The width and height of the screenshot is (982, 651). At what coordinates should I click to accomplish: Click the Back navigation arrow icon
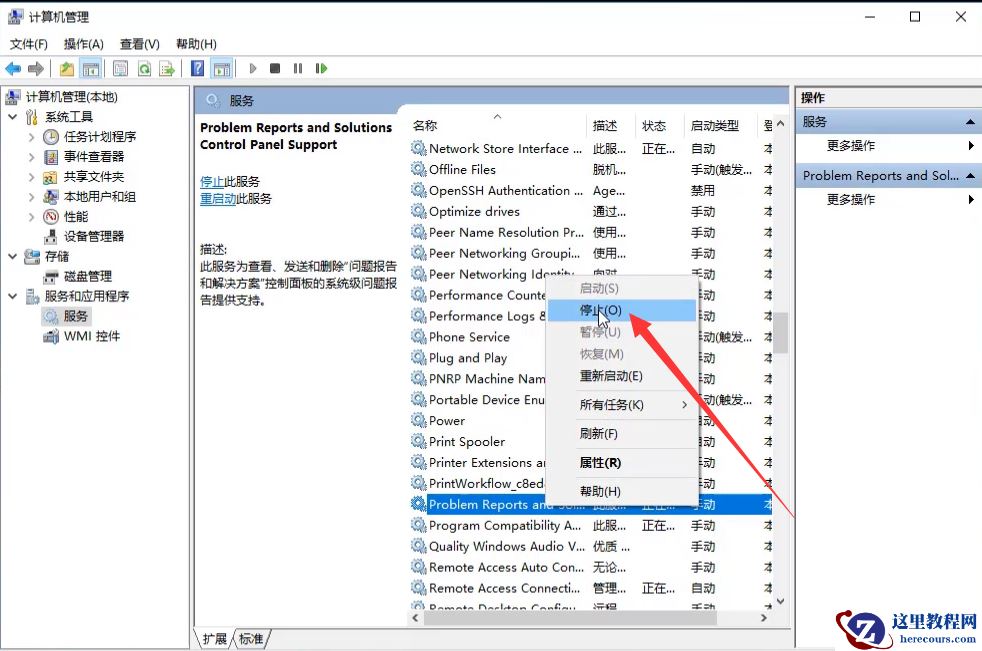(x=12, y=68)
